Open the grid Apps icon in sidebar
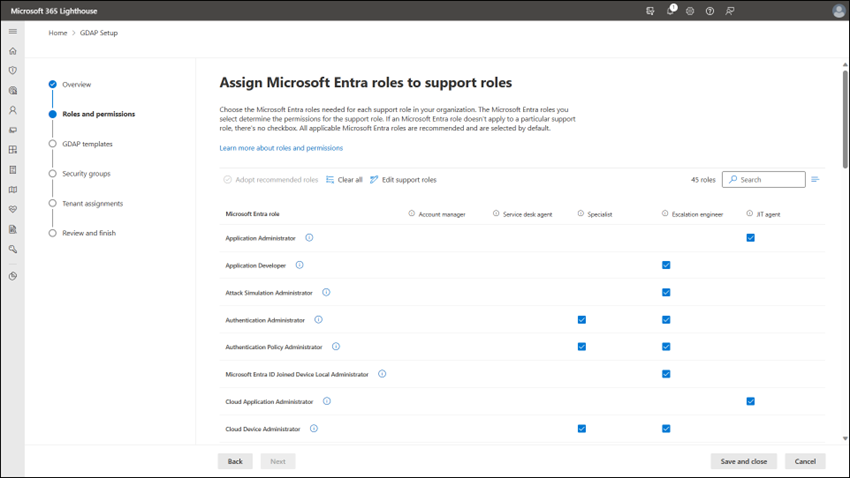 [13, 150]
